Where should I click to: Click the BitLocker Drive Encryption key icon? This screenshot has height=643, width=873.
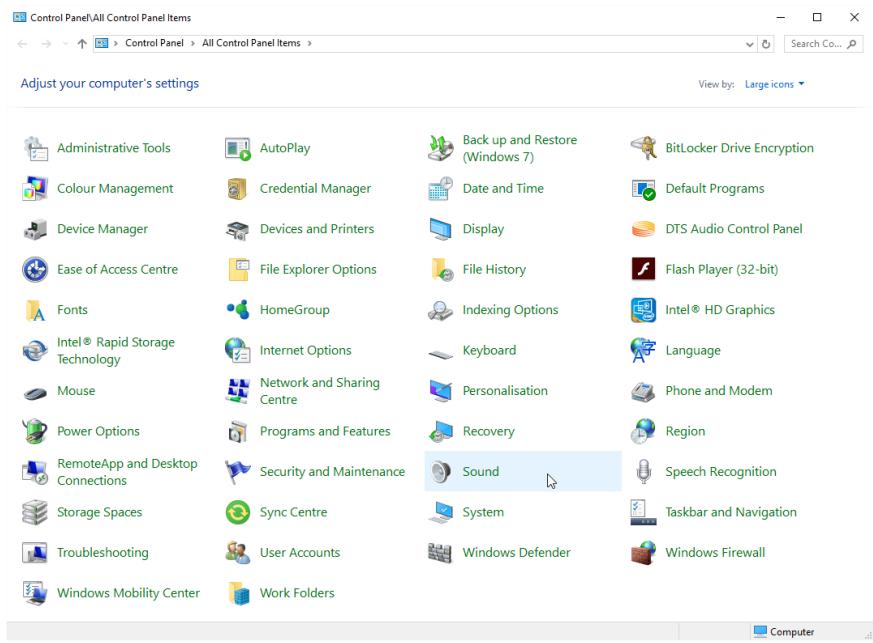tap(644, 148)
